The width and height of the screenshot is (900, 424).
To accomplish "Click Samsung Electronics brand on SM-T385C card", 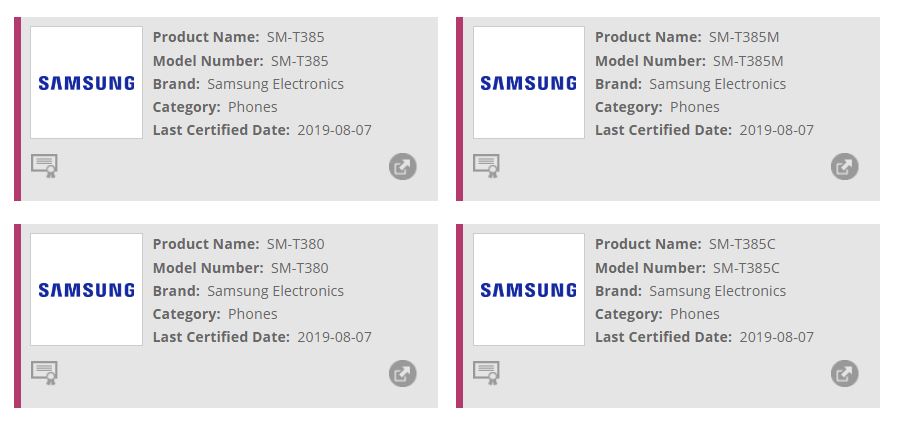I will click(x=717, y=291).
